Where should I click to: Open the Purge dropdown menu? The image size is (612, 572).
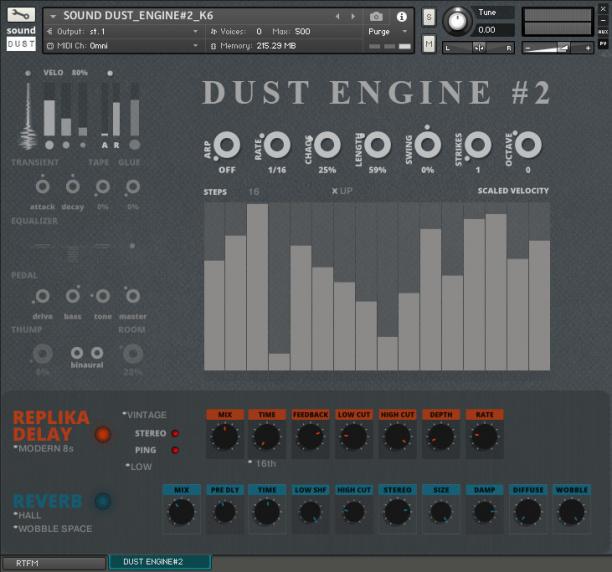click(x=388, y=31)
